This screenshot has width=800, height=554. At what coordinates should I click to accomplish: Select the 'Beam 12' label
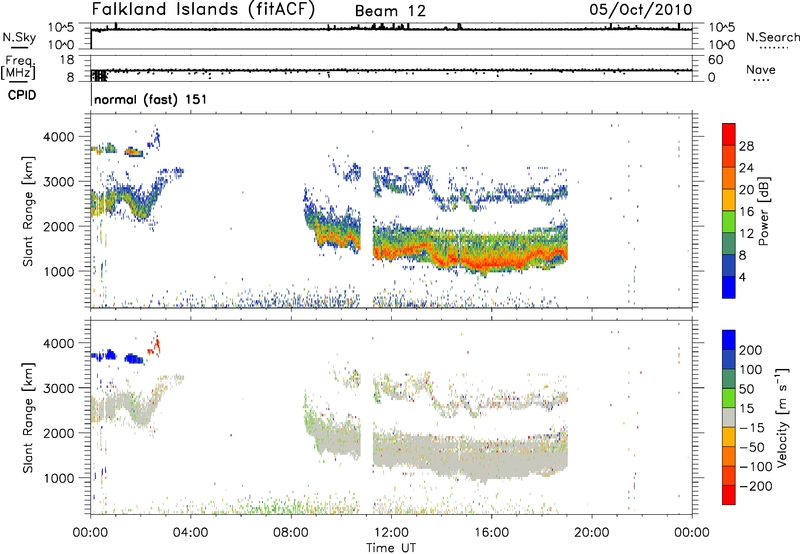click(x=390, y=11)
